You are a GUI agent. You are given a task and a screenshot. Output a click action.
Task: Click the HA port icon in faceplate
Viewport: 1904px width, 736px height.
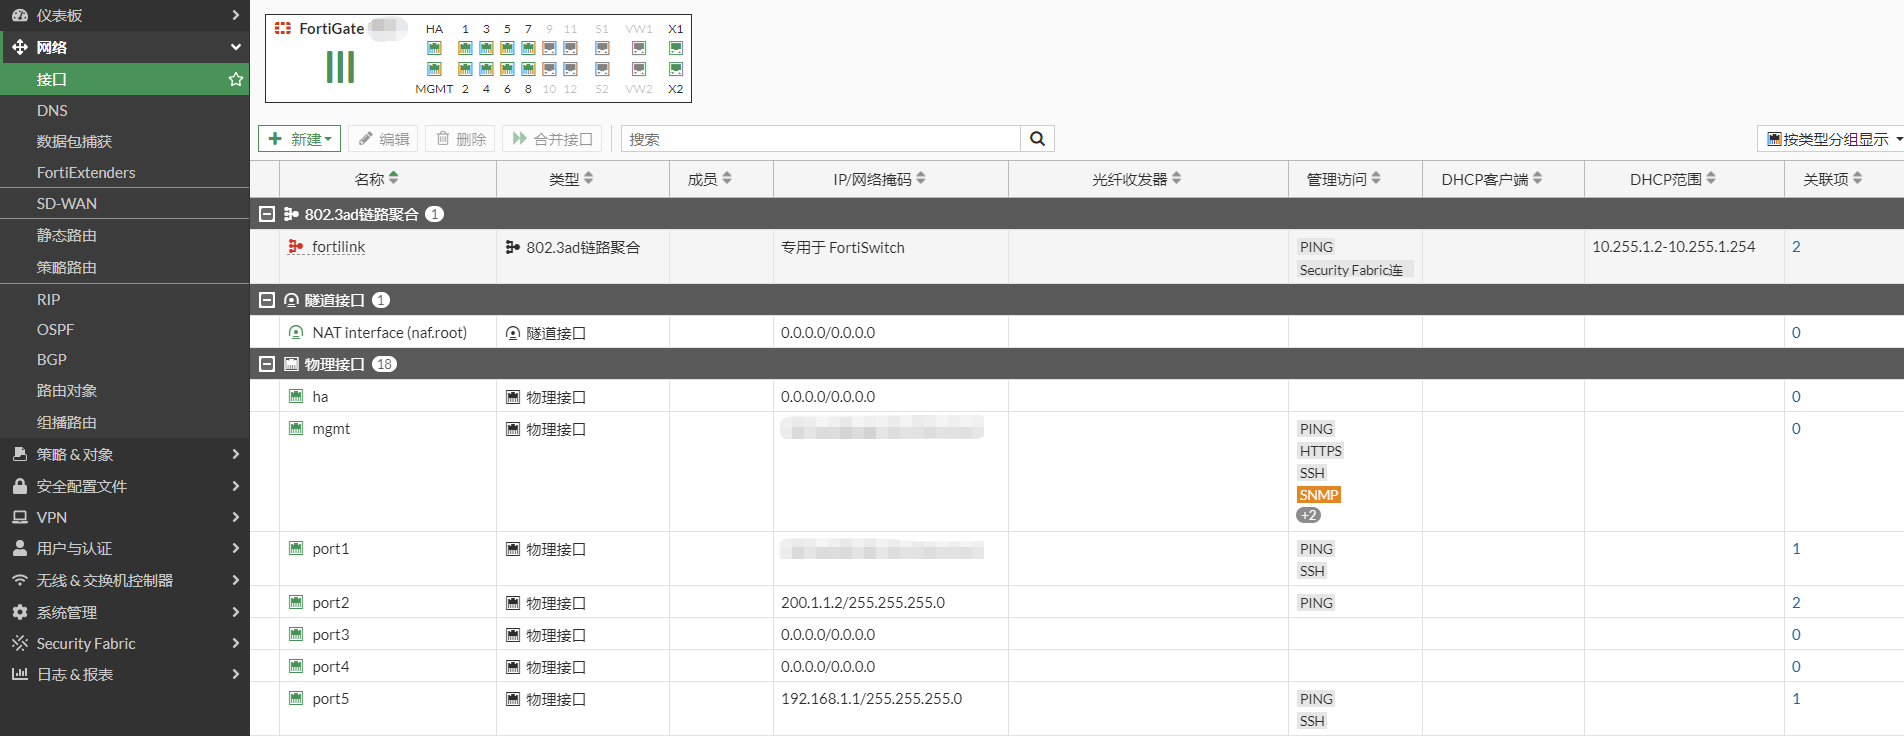click(x=434, y=48)
